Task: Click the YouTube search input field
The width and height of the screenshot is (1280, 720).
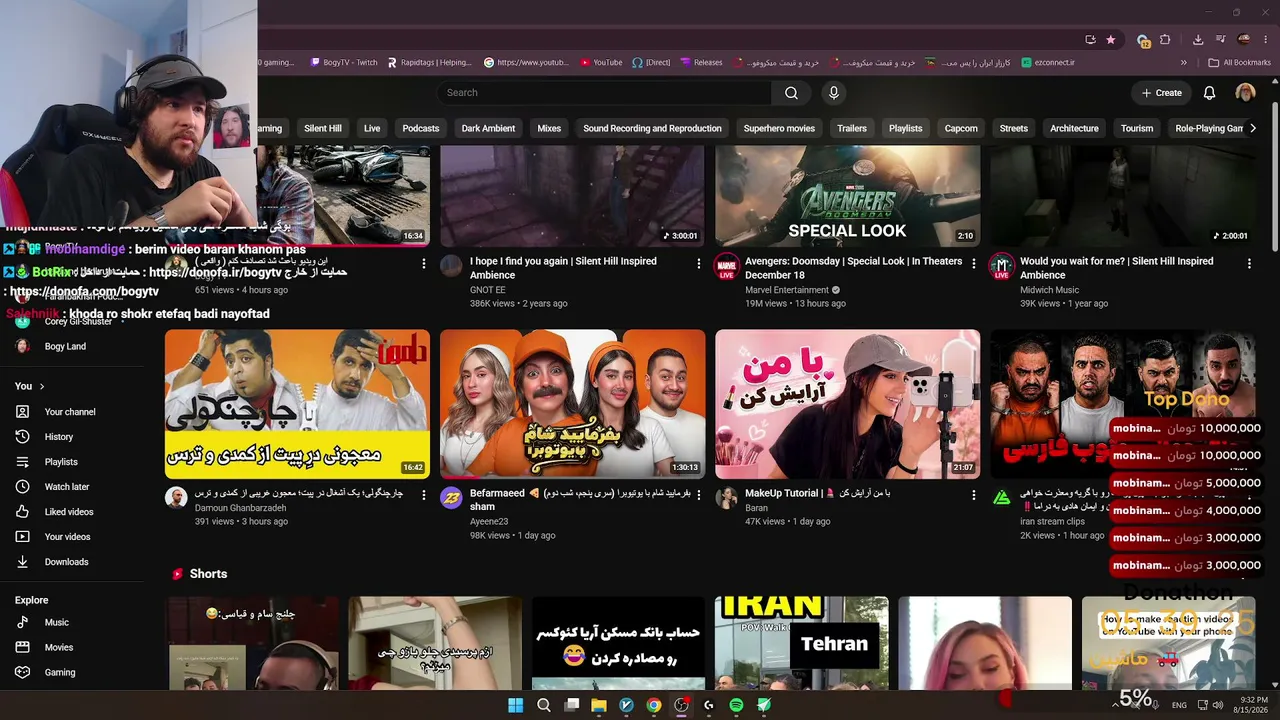Action: tap(604, 93)
